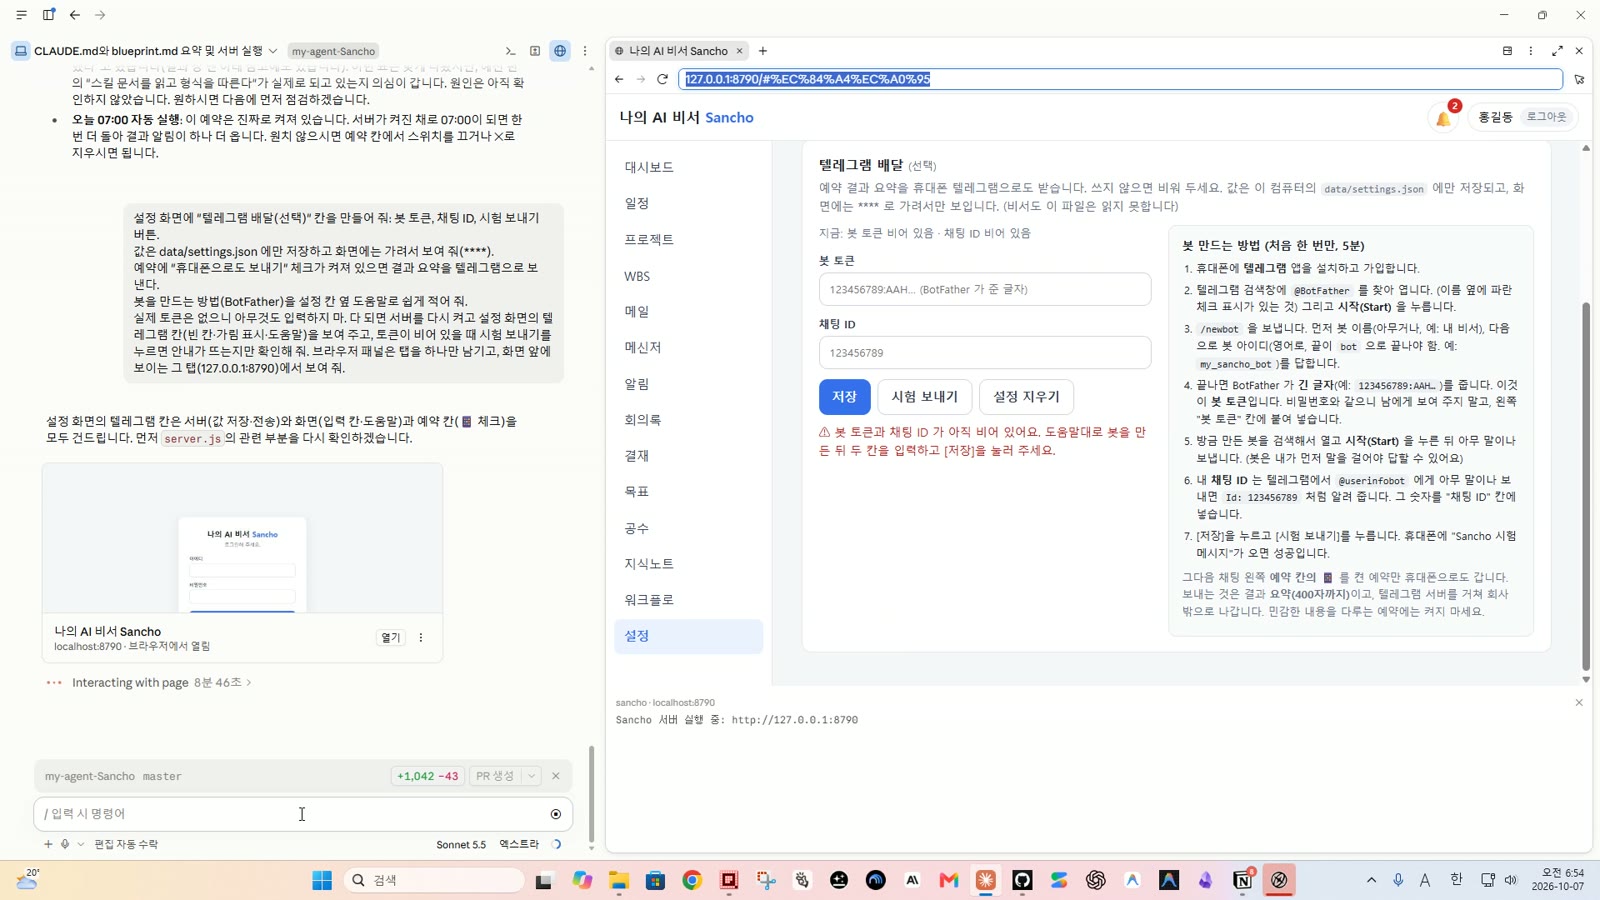Click the plus attach icon under prompt
This screenshot has height=900, width=1600.
coord(48,844)
